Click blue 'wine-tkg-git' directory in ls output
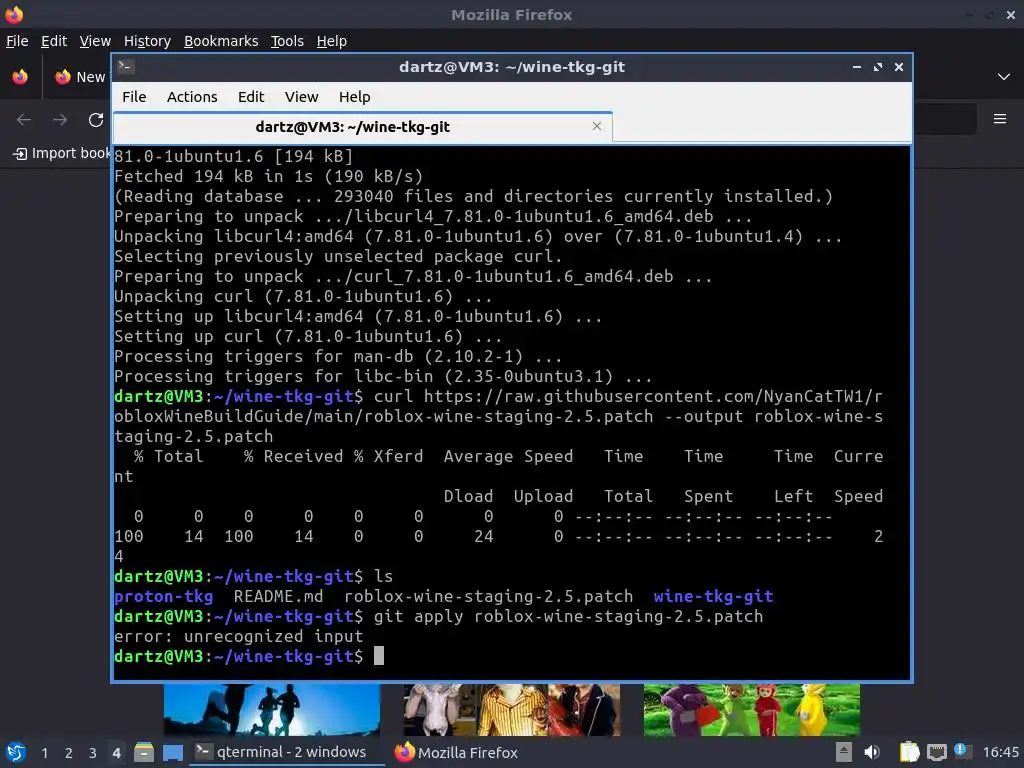Image resolution: width=1024 pixels, height=768 pixels. pyautogui.click(x=713, y=596)
